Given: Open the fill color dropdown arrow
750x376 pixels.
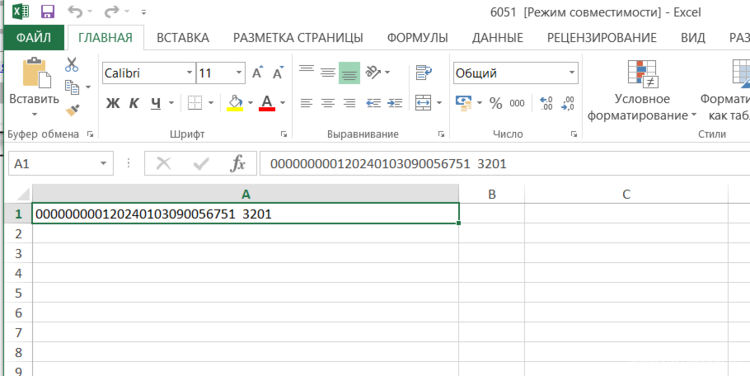Looking at the screenshot, I should 250,103.
